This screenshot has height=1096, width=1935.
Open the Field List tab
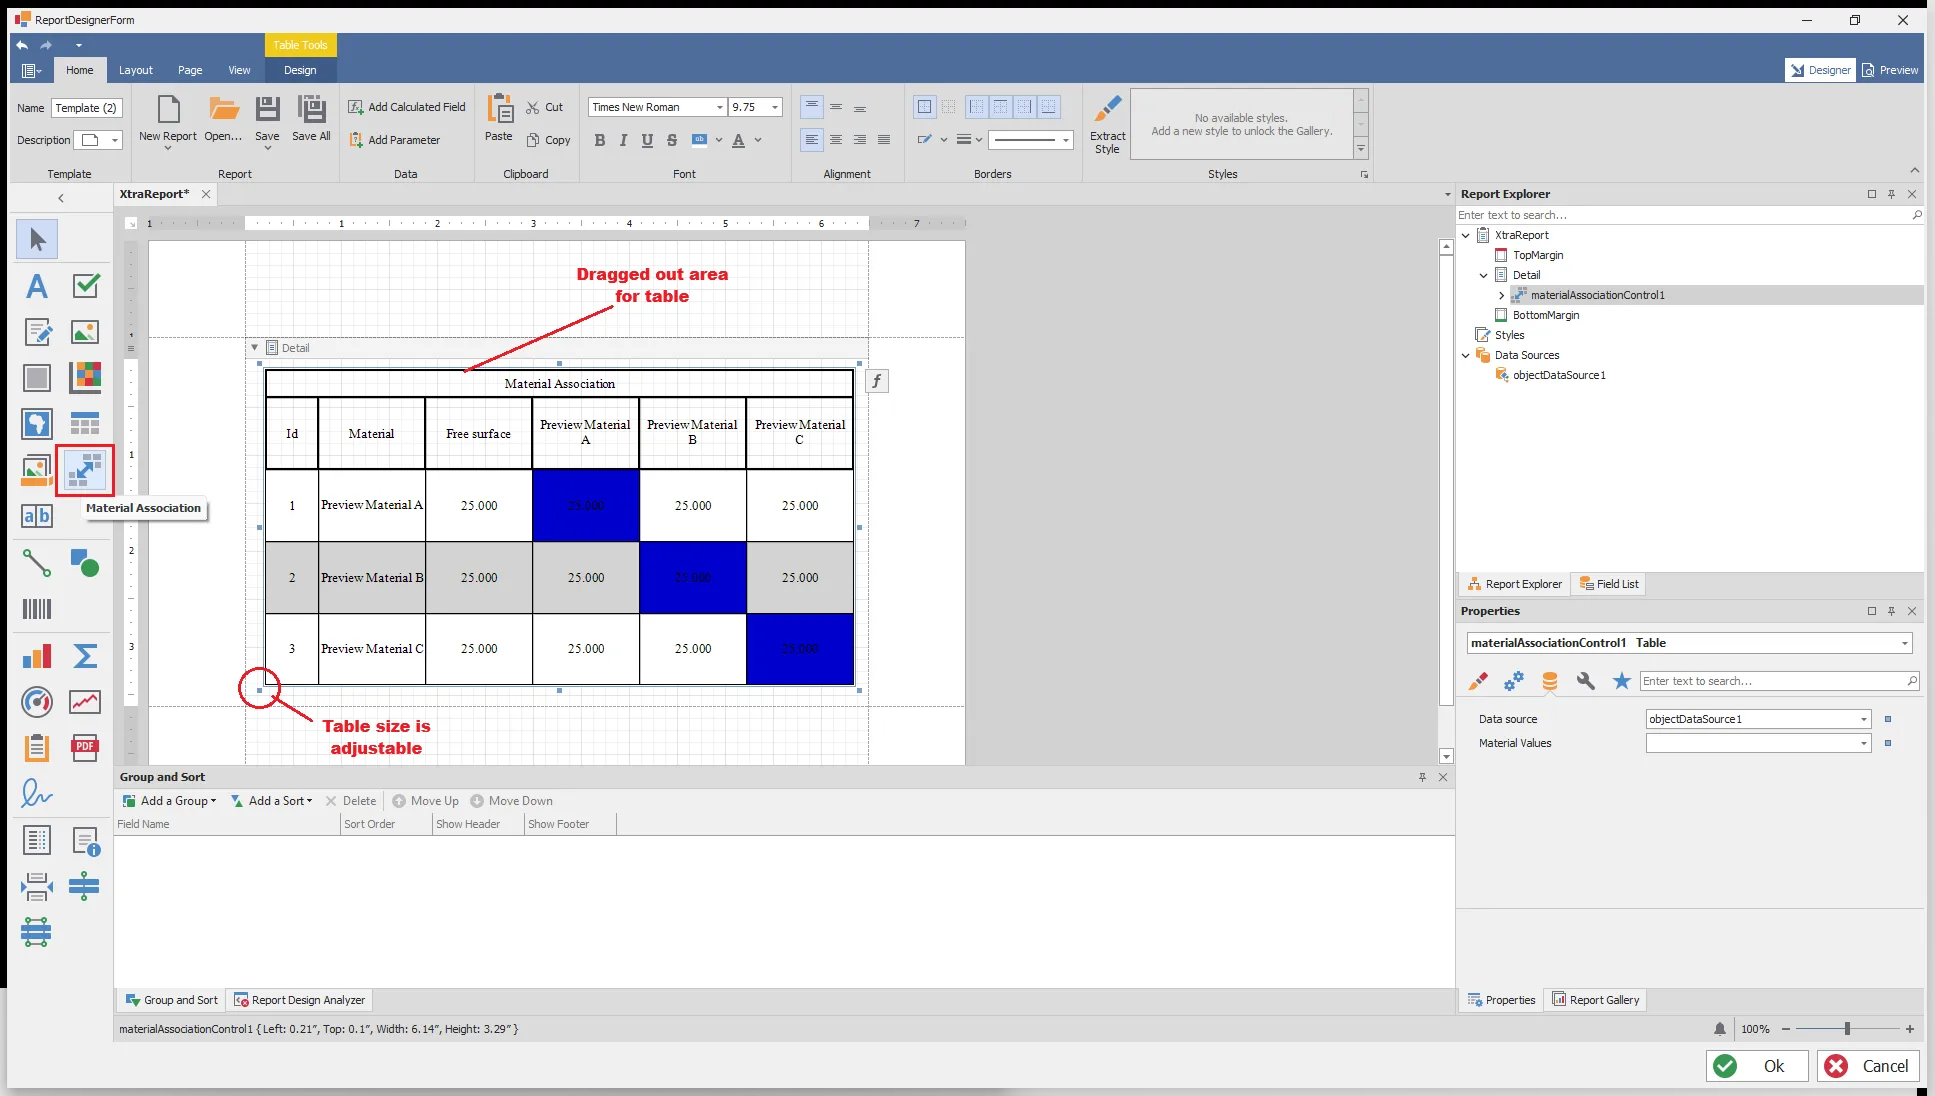coord(1609,584)
